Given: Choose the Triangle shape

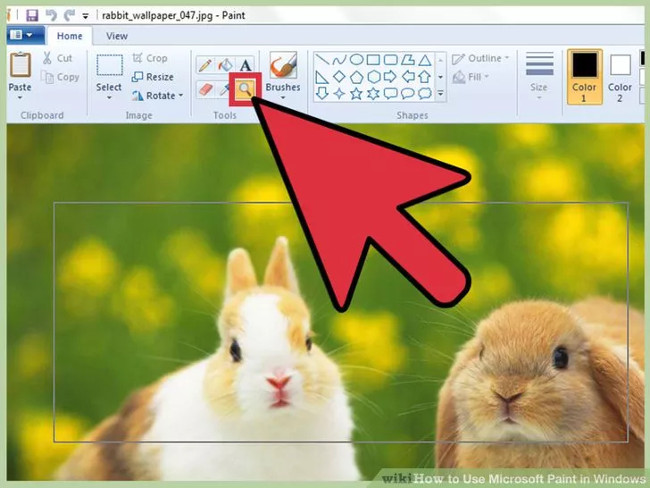Looking at the screenshot, I should [x=424, y=61].
